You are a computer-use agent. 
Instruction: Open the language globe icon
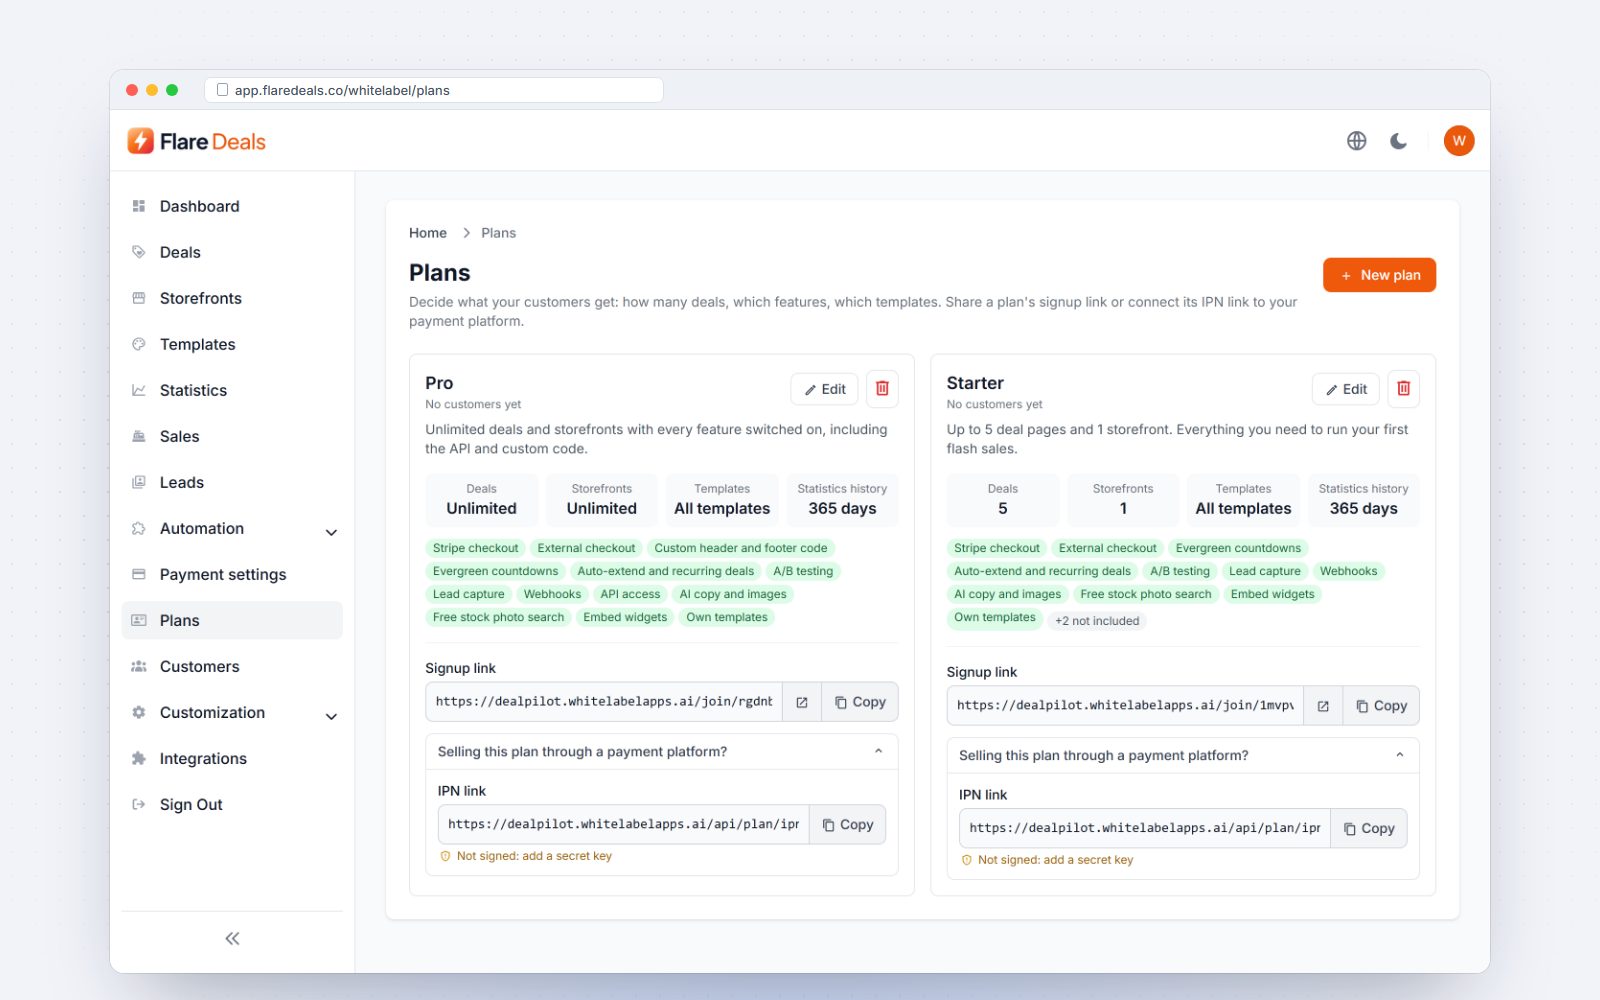coord(1356,141)
